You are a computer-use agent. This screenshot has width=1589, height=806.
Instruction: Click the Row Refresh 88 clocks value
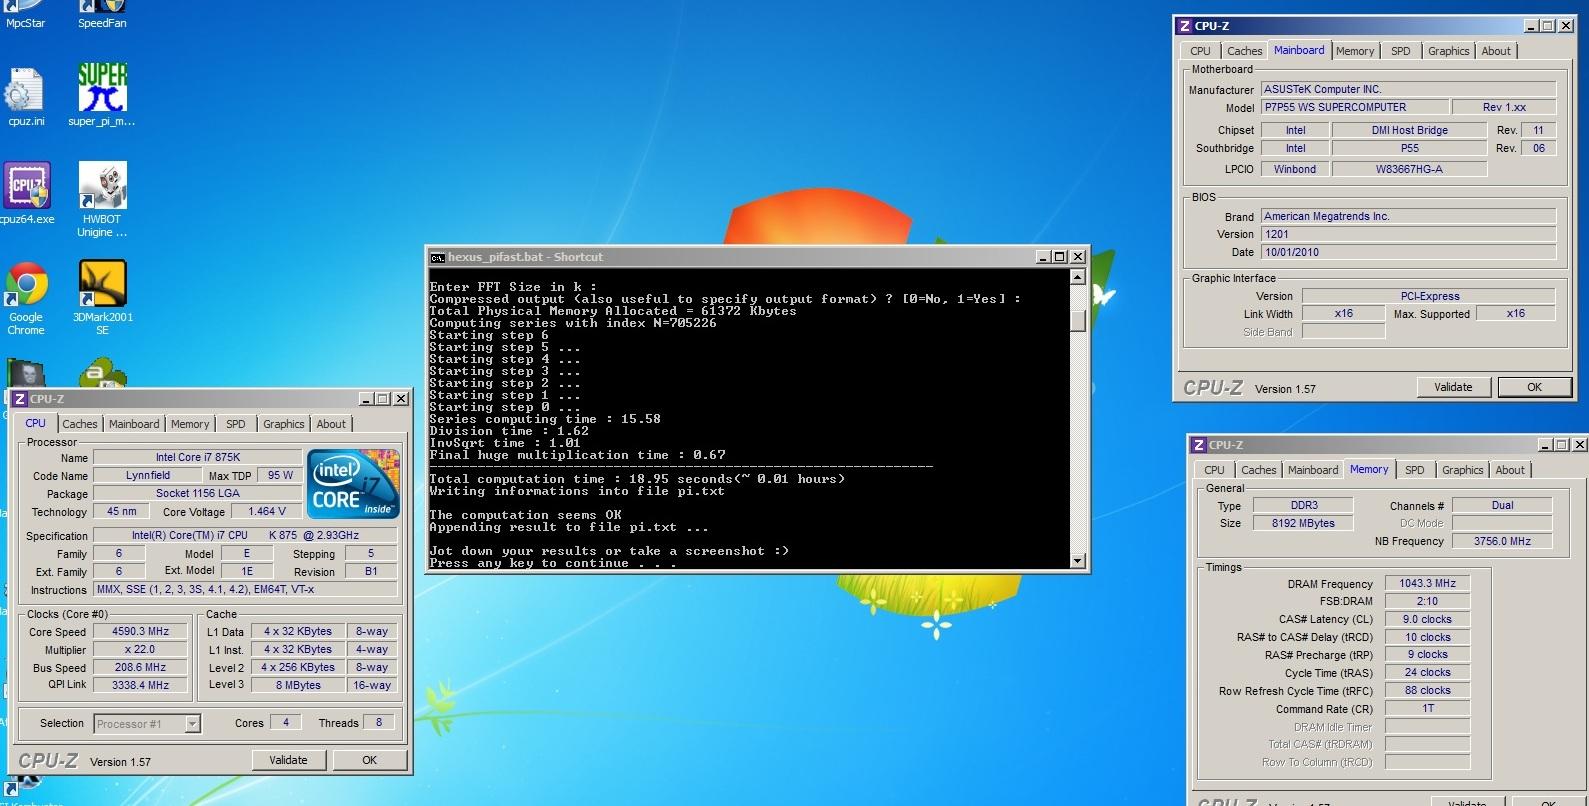1427,691
